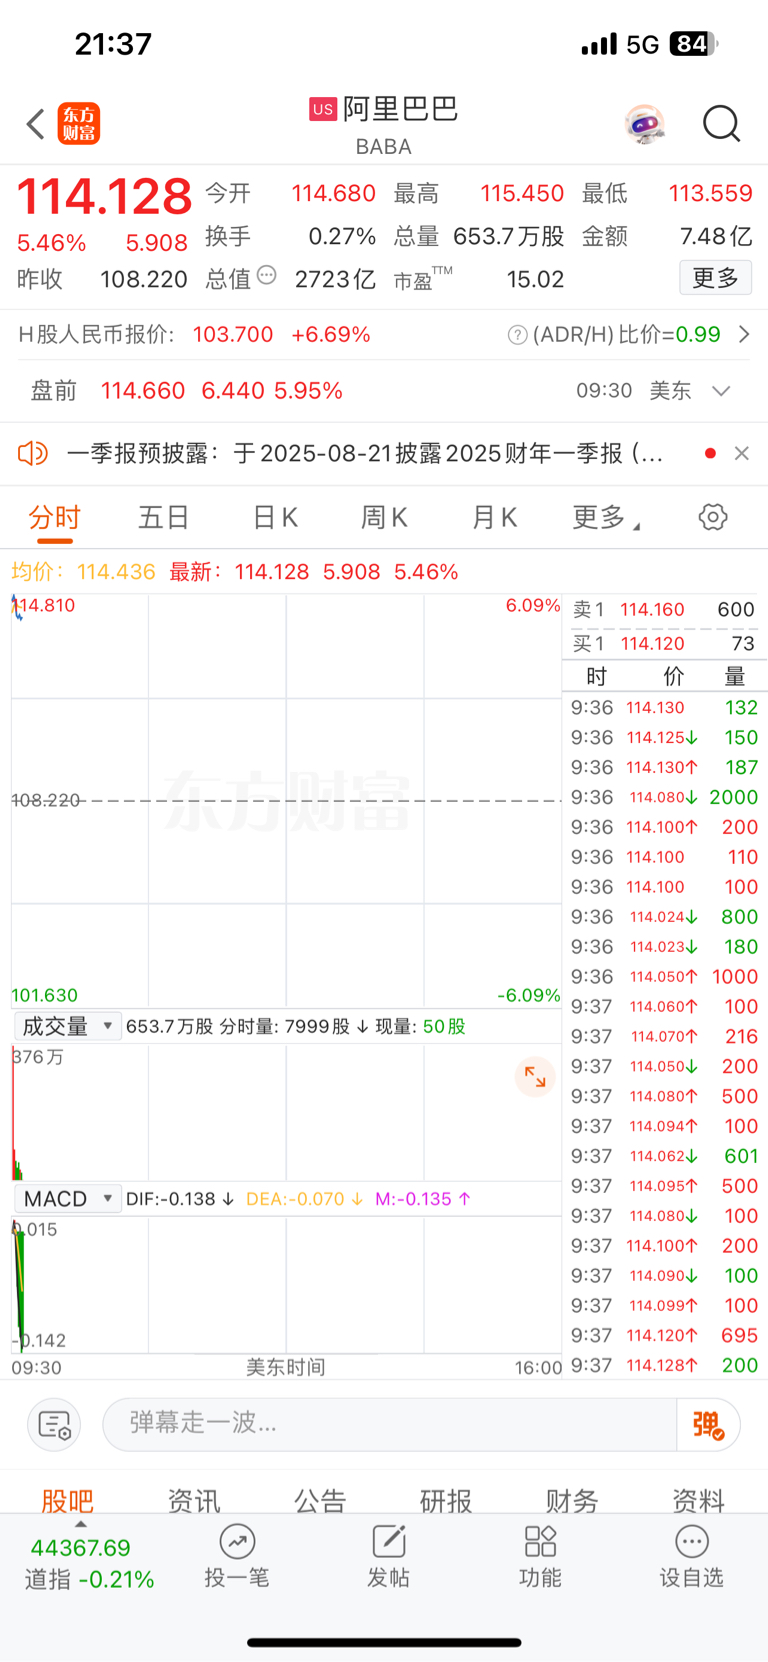768x1662 pixels.
Task: Select the 公告 tab
Action: pyautogui.click(x=320, y=1500)
